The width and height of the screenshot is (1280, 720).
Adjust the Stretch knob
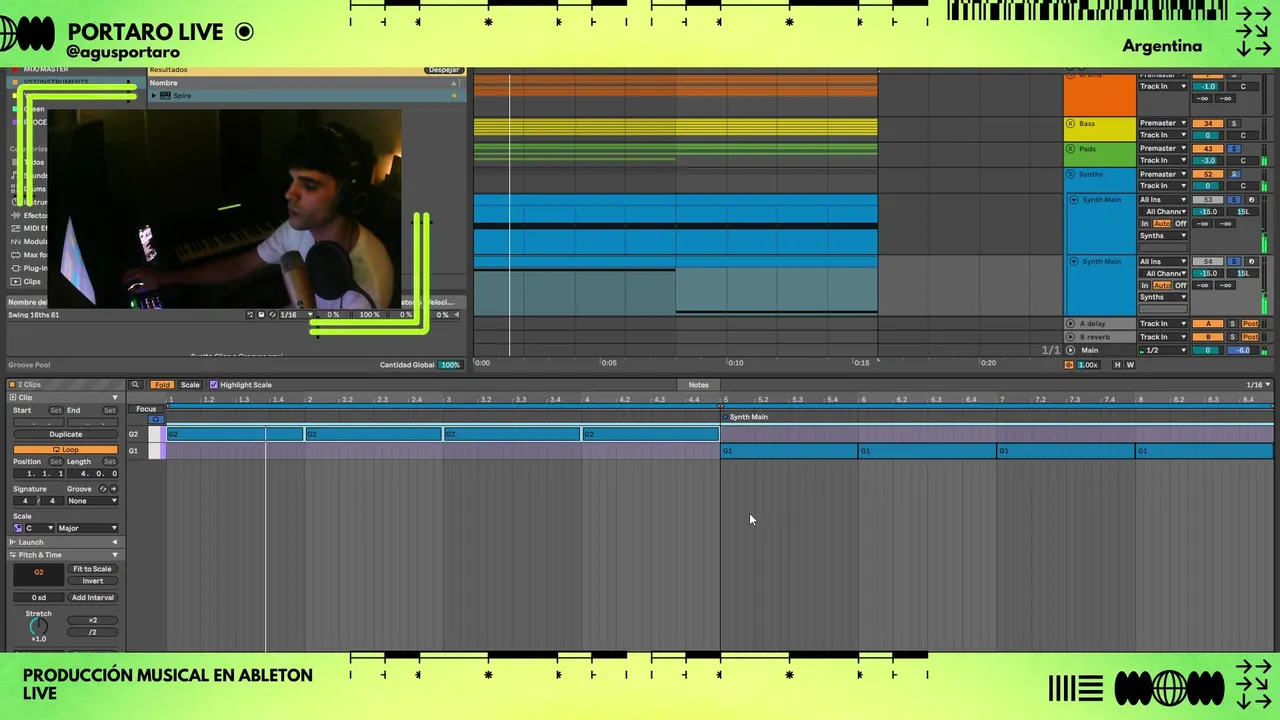pyautogui.click(x=38, y=627)
